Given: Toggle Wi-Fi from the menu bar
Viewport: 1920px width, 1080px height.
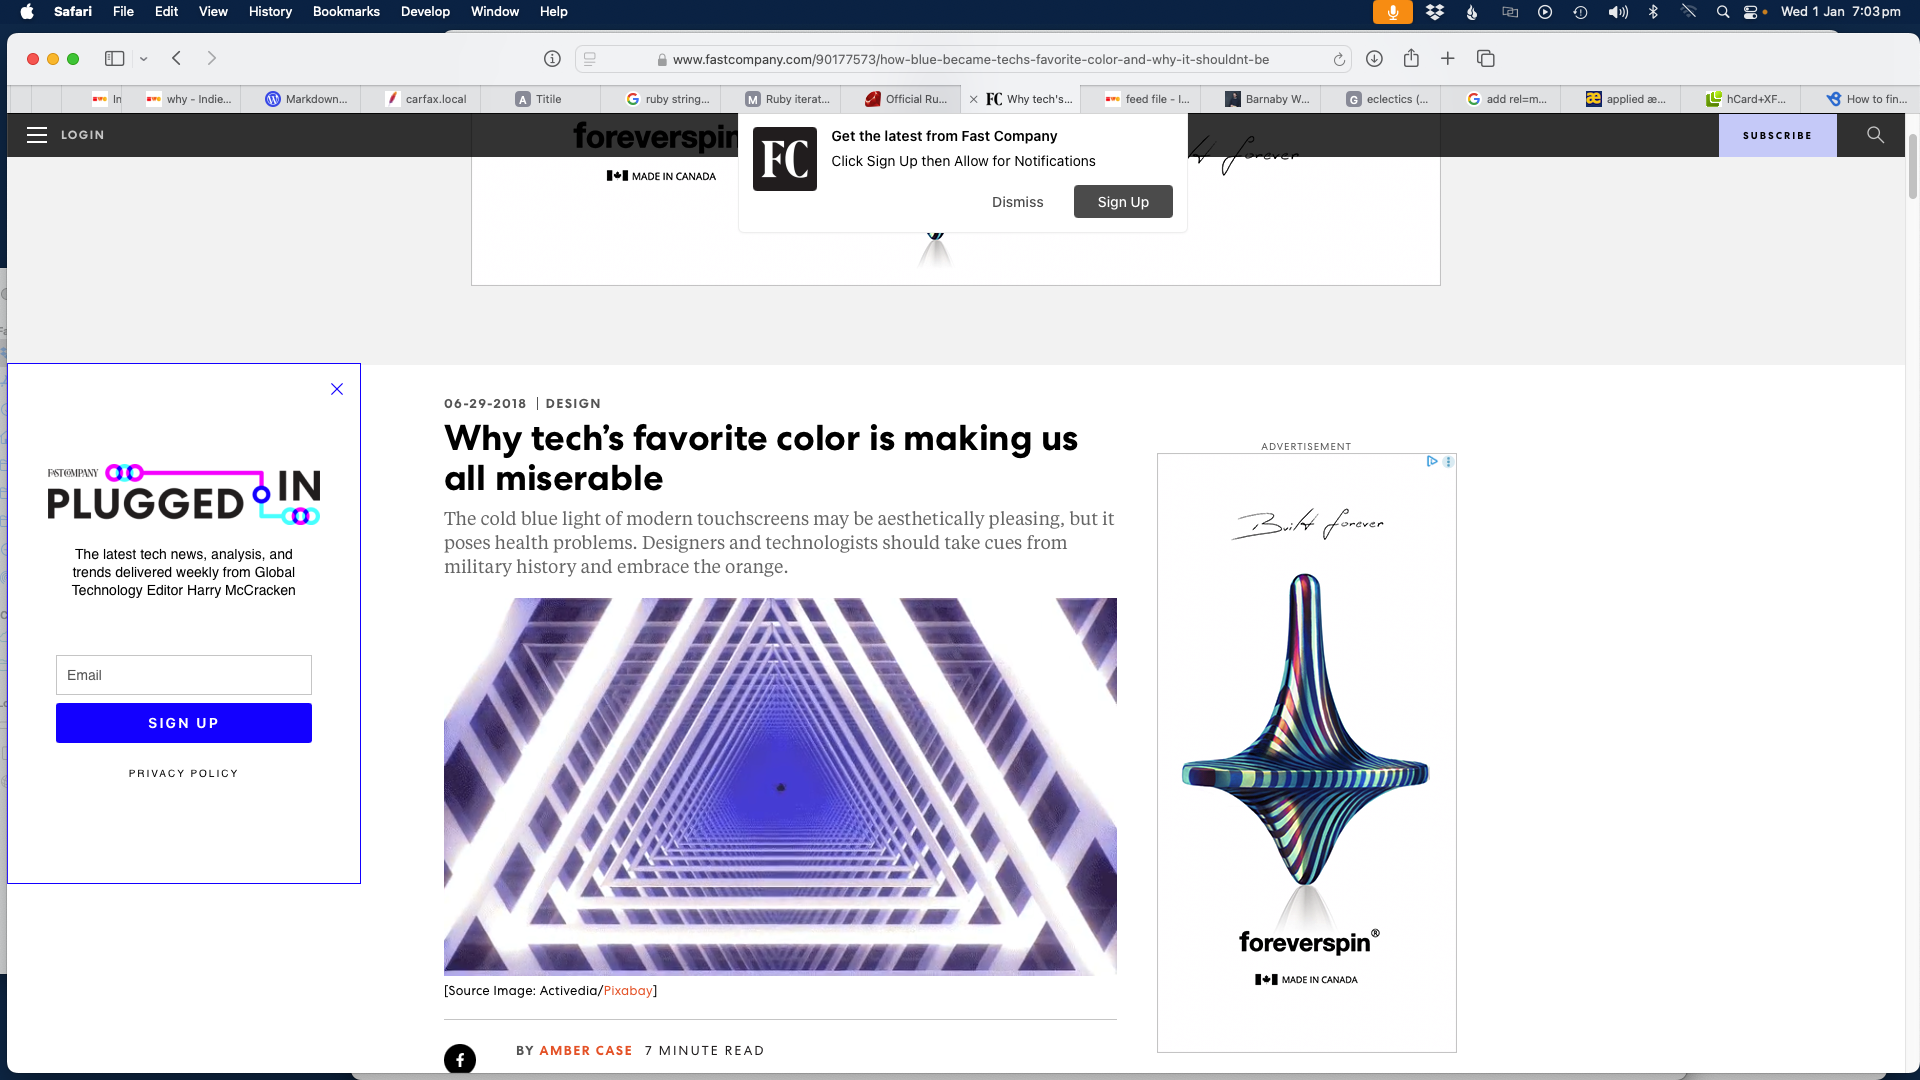Looking at the screenshot, I should tap(1688, 13).
